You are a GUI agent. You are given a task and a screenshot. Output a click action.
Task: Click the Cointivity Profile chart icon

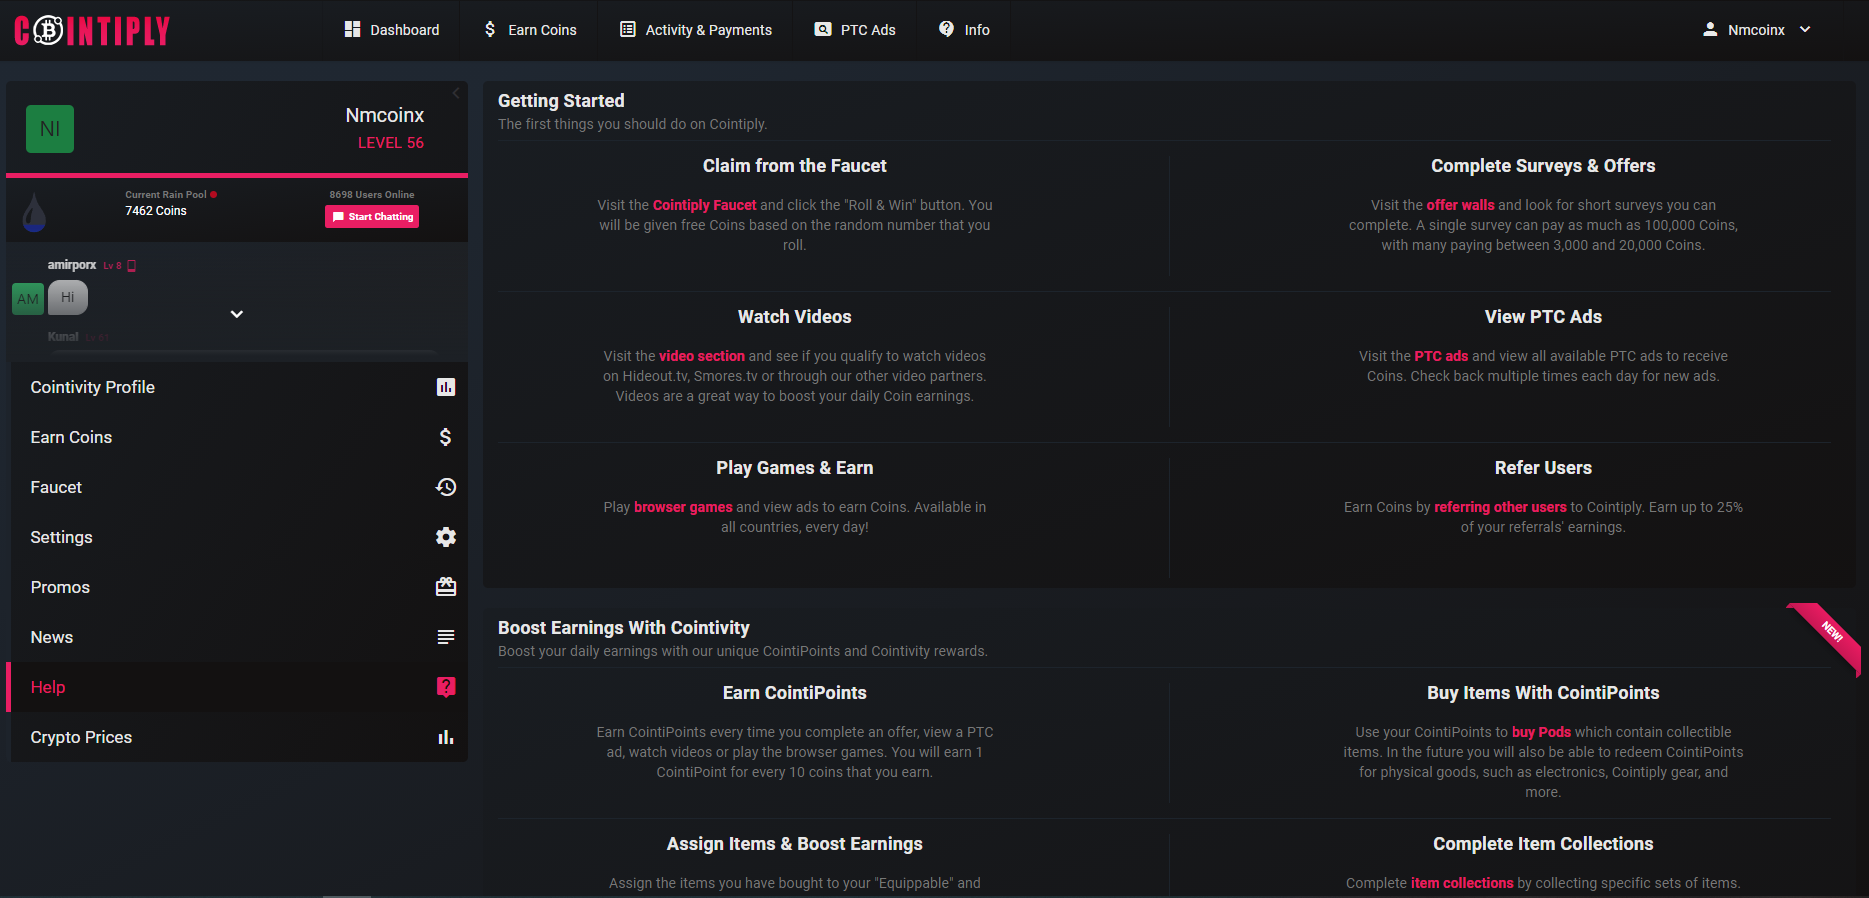[x=446, y=387]
